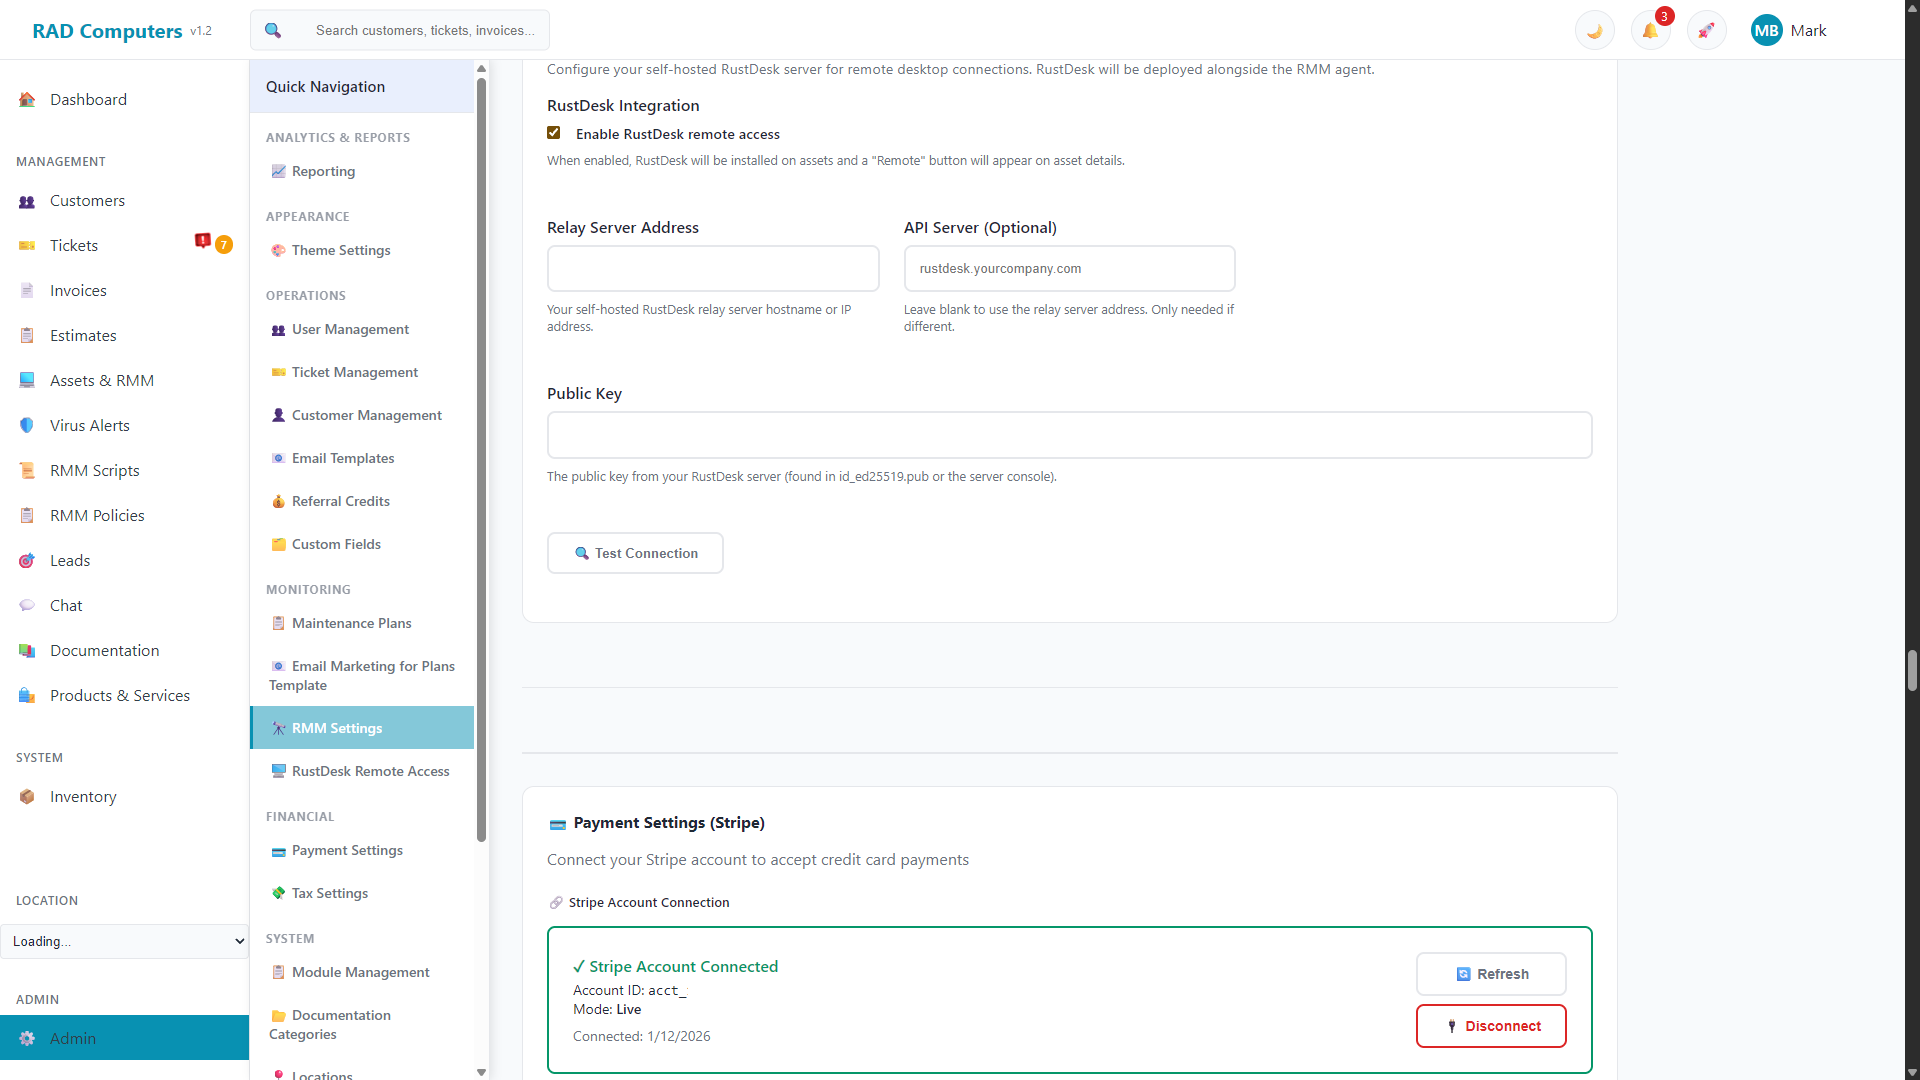Toggle dark mode moon icon
1920x1080 pixels.
[1594, 31]
